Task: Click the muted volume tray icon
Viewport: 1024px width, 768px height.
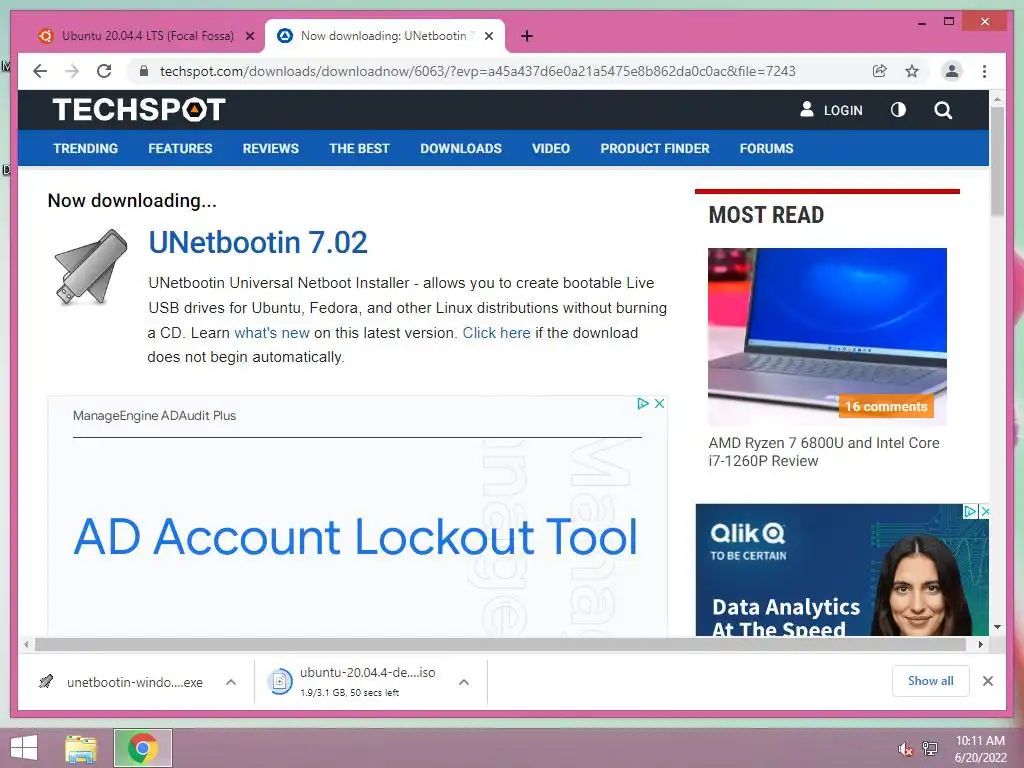Action: coord(905,749)
